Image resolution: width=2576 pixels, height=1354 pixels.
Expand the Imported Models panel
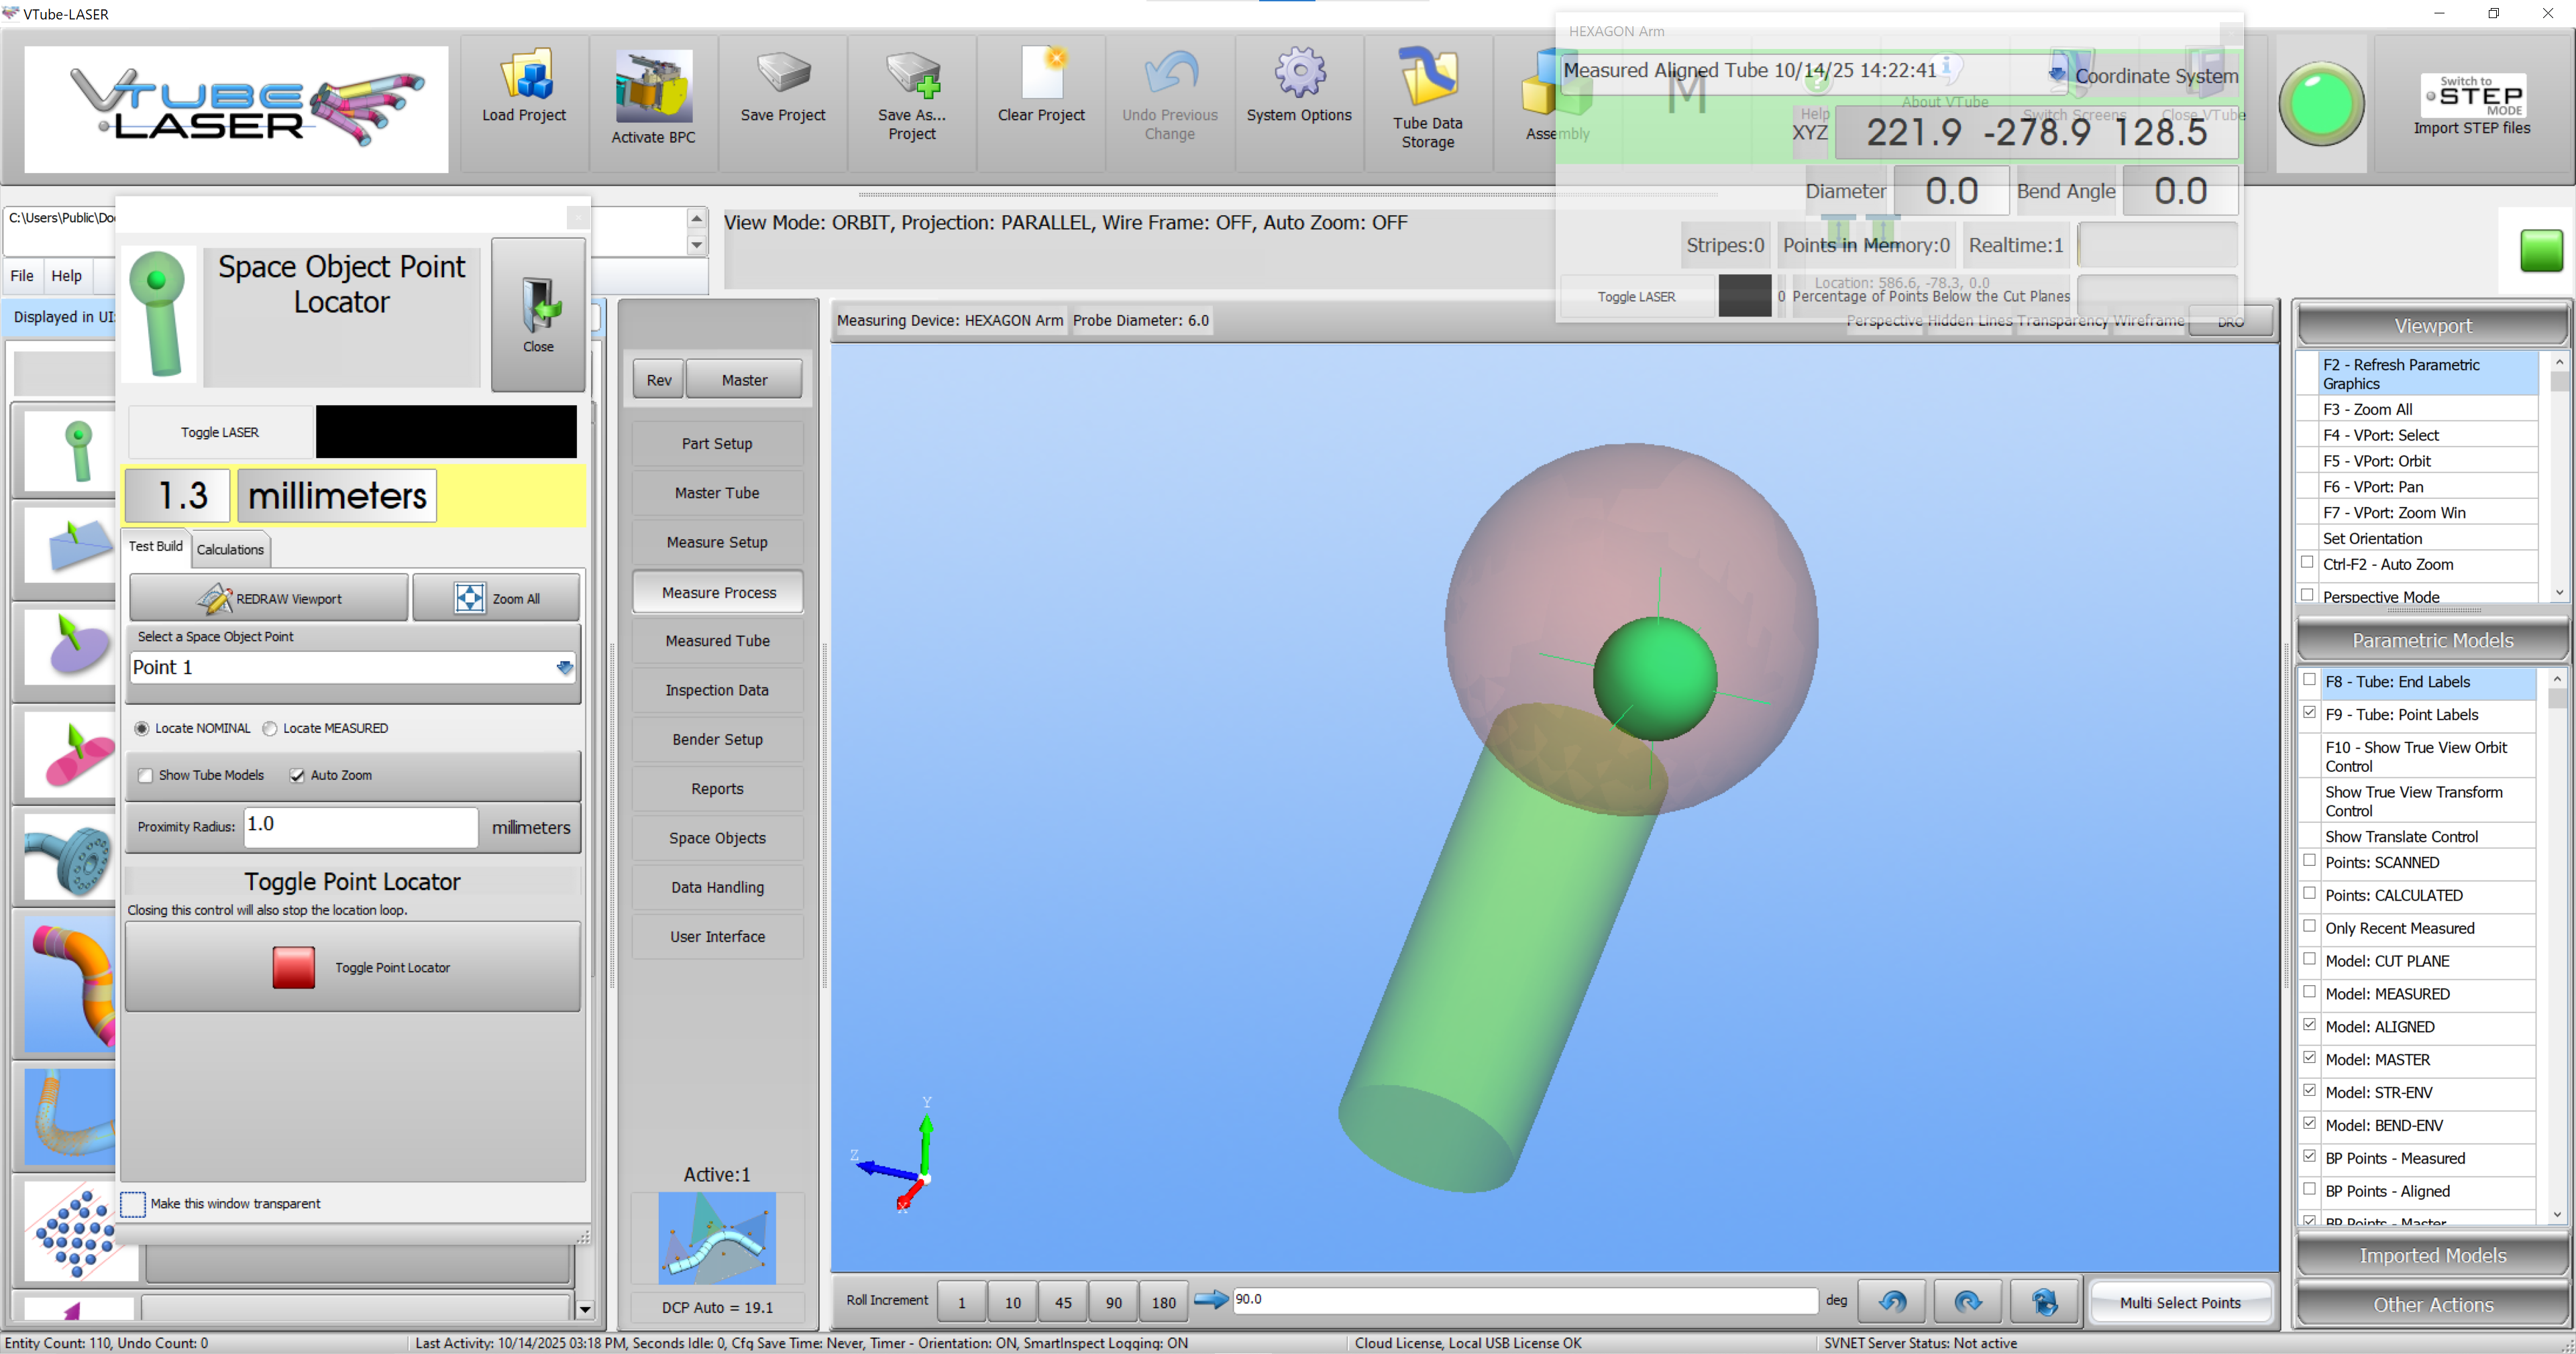point(2432,1255)
